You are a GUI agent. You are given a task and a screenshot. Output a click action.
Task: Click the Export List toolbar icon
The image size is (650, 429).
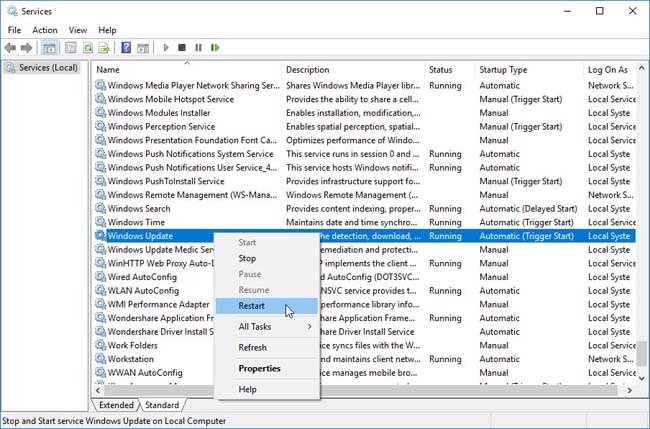[104, 48]
